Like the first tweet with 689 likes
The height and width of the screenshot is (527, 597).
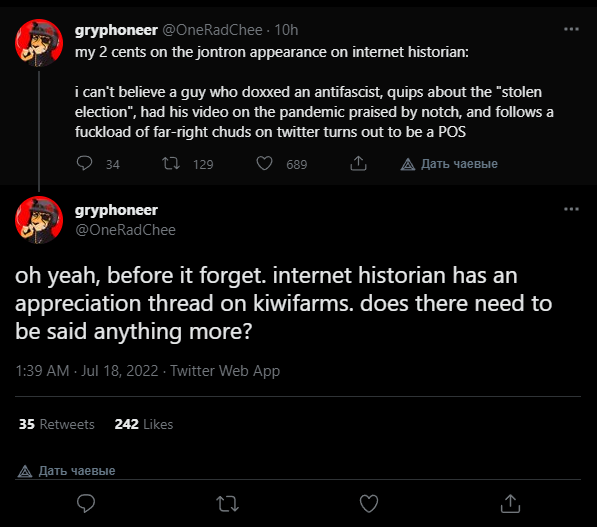pos(264,164)
